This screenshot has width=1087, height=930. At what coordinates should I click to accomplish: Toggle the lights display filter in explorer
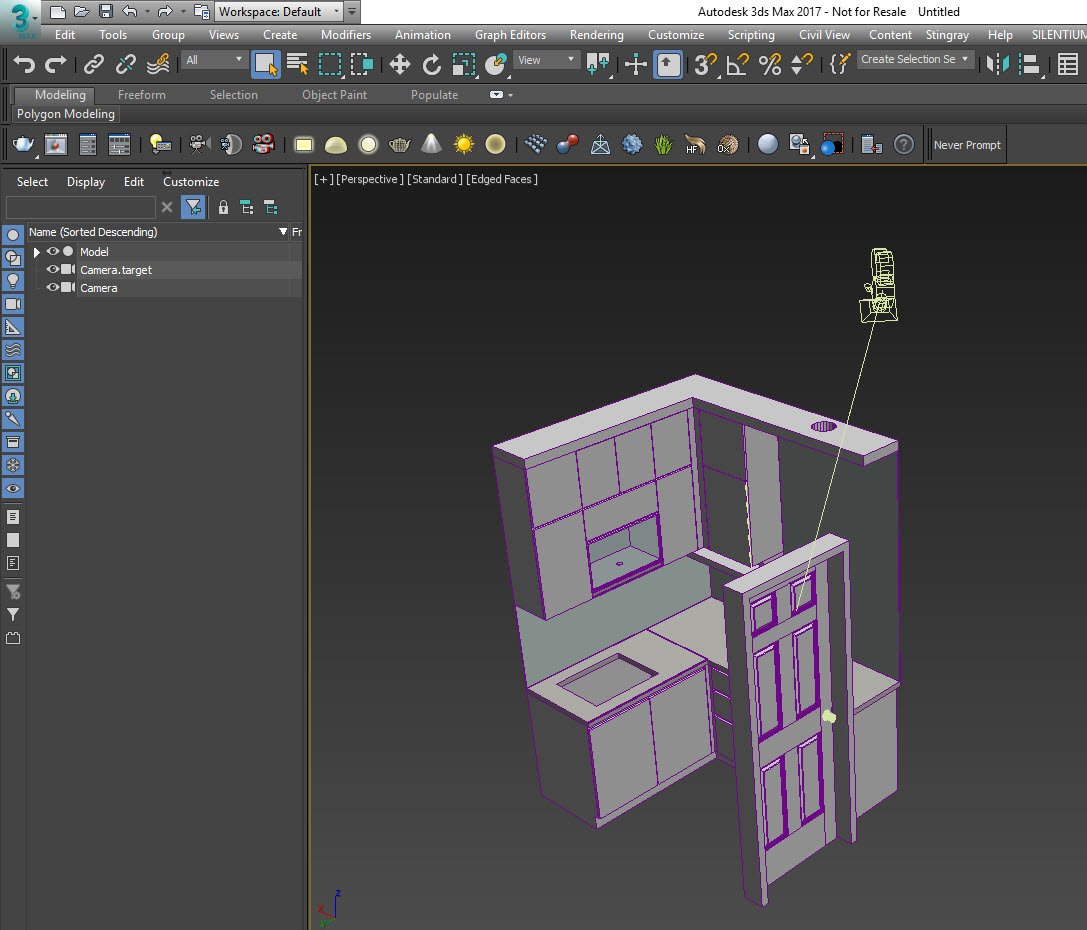tap(13, 281)
